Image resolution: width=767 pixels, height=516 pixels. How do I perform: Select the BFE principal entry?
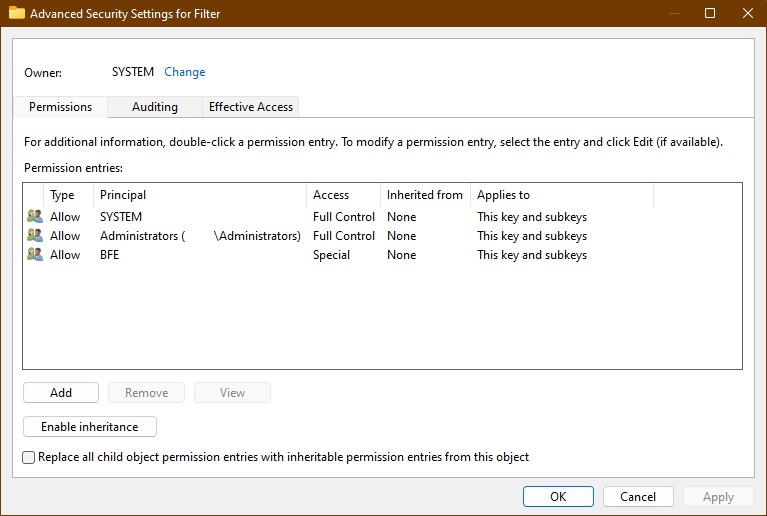pos(109,254)
